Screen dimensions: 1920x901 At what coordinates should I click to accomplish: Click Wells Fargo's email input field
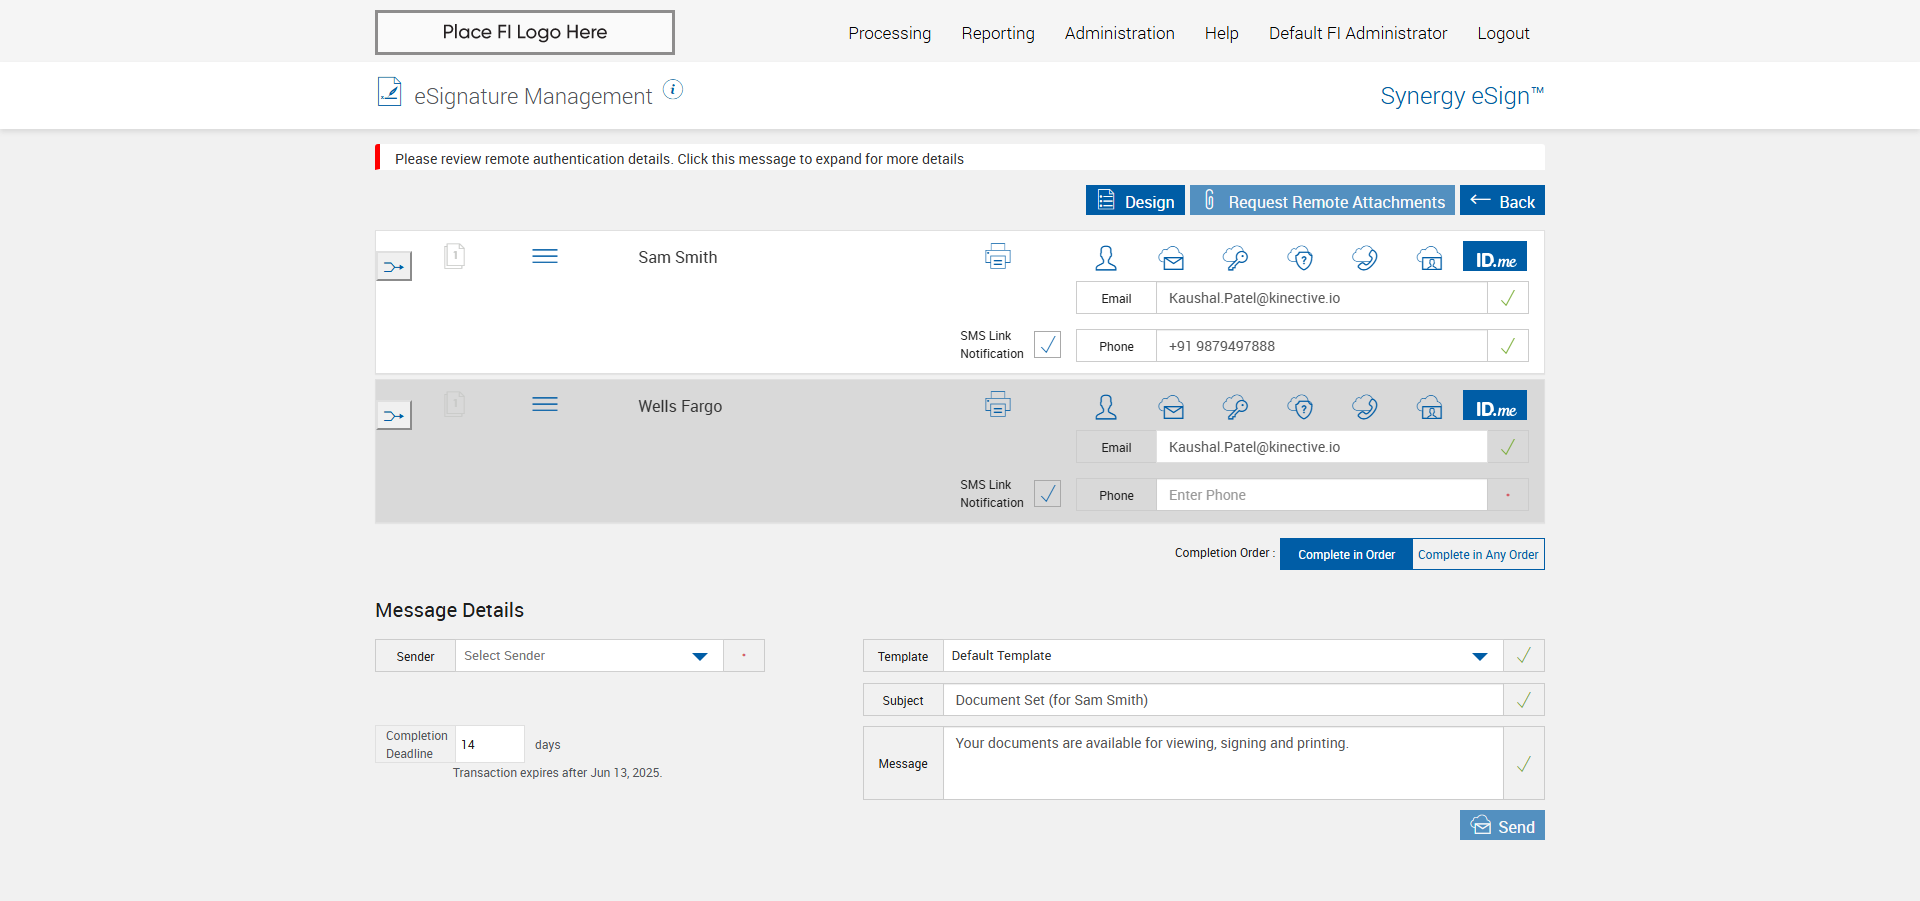coord(1321,447)
